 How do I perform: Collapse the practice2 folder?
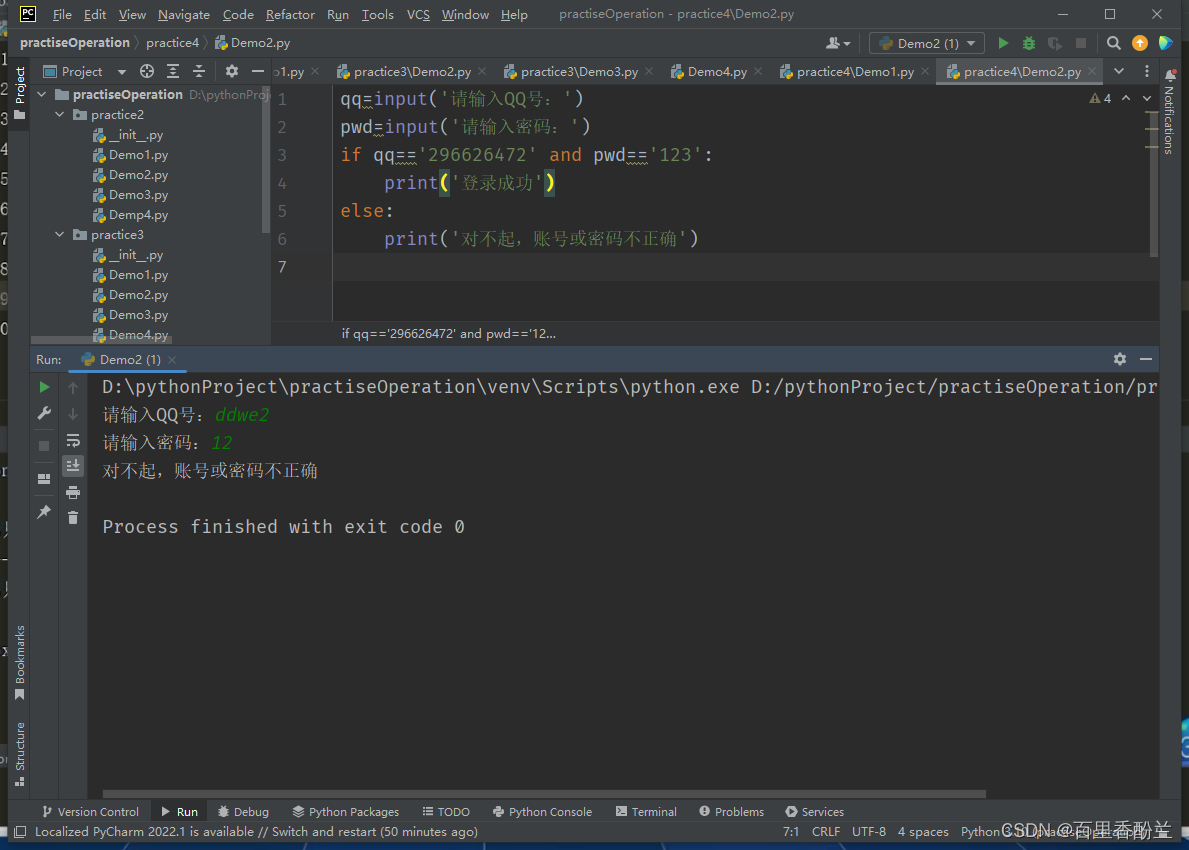pyautogui.click(x=60, y=114)
